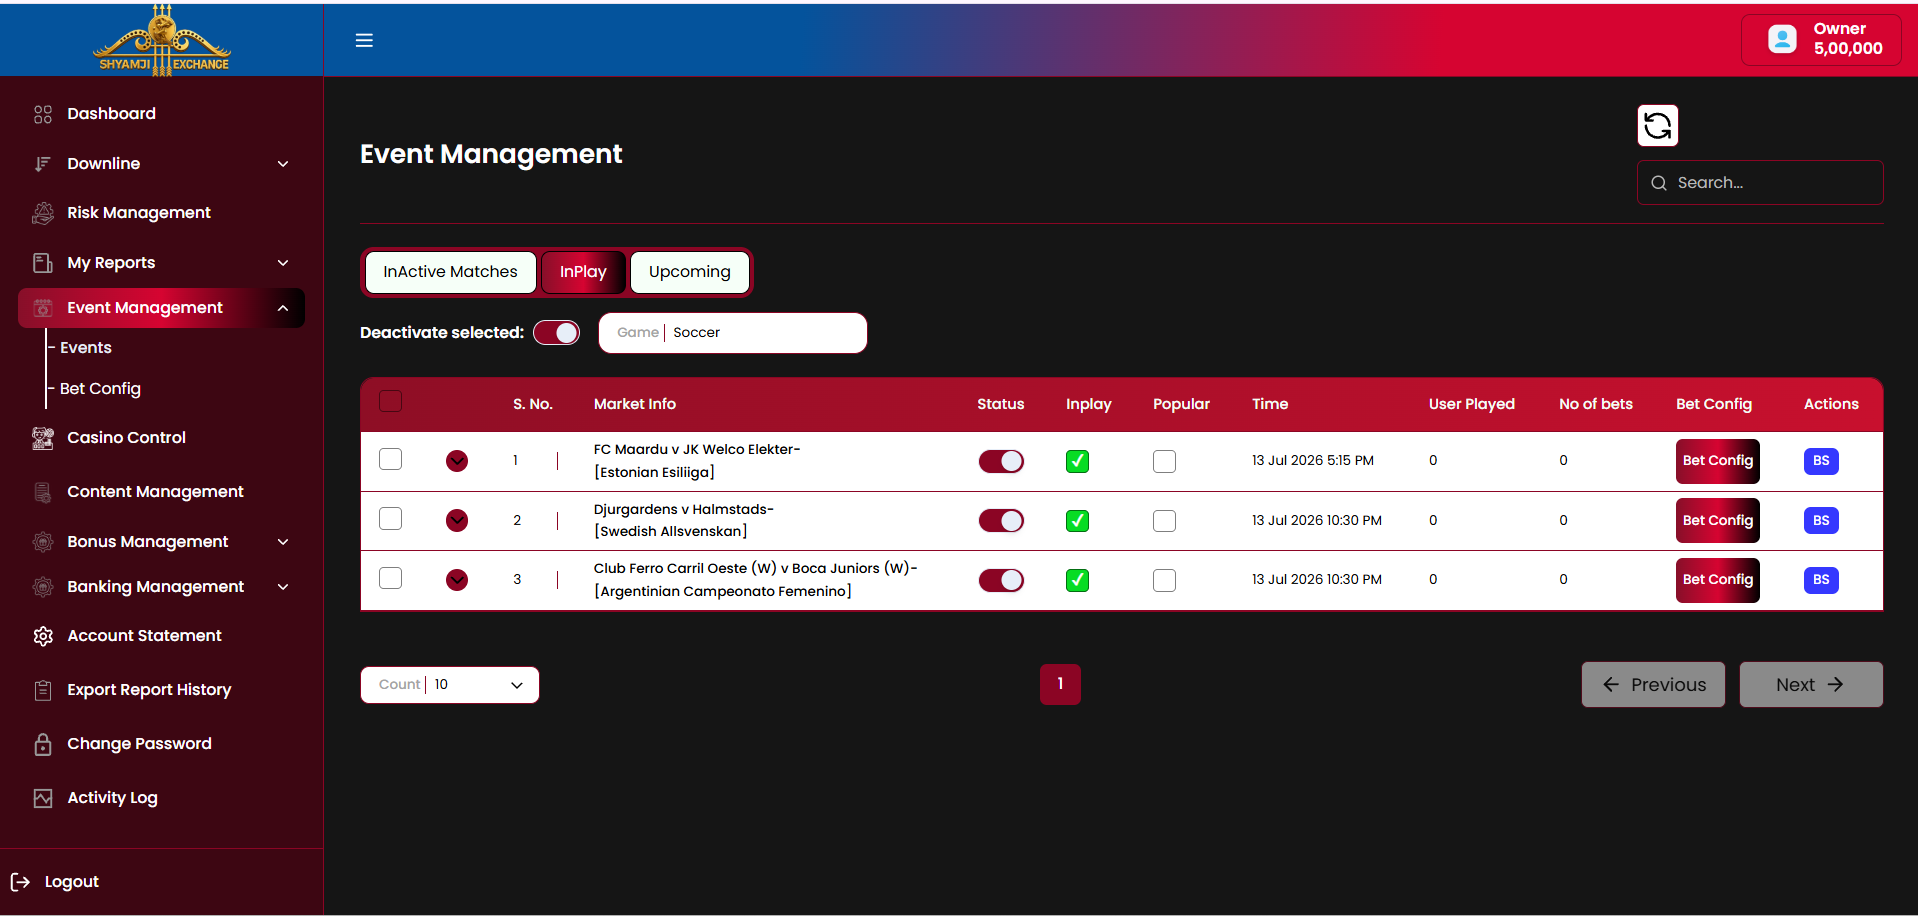This screenshot has width=1918, height=916.
Task: Click the My Reports icon
Action: pos(43,263)
